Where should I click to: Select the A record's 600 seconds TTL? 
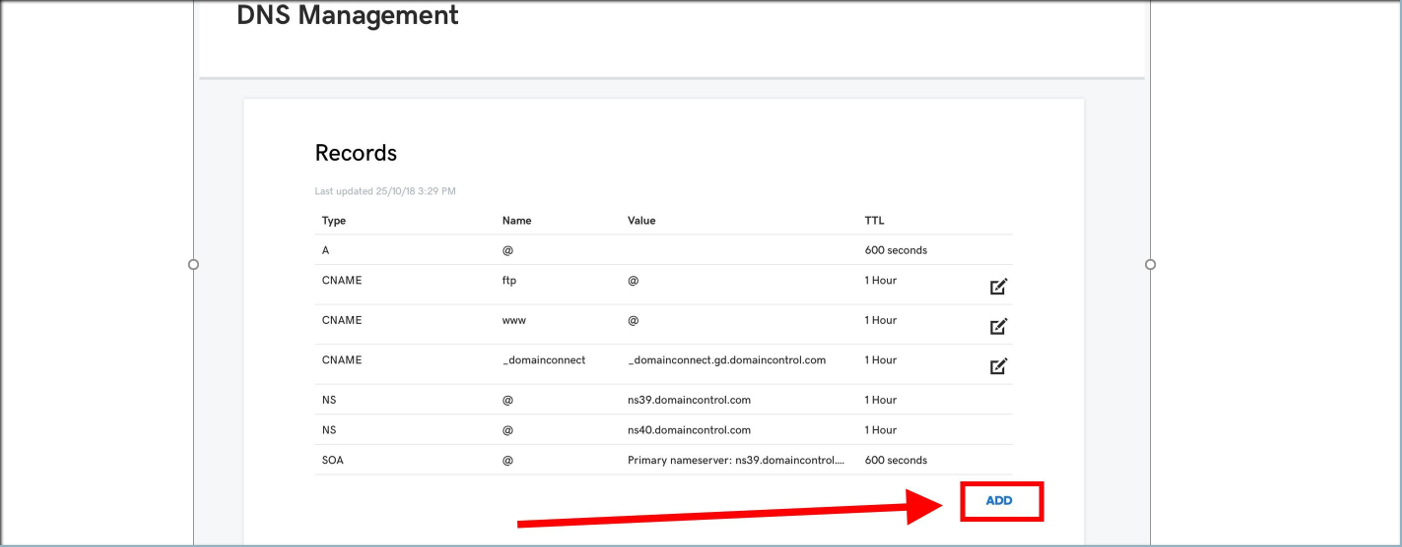[896, 250]
